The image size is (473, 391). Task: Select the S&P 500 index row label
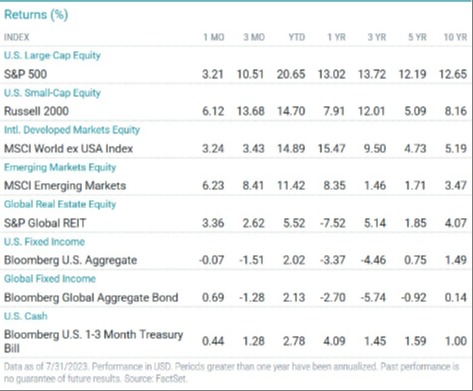coord(25,74)
